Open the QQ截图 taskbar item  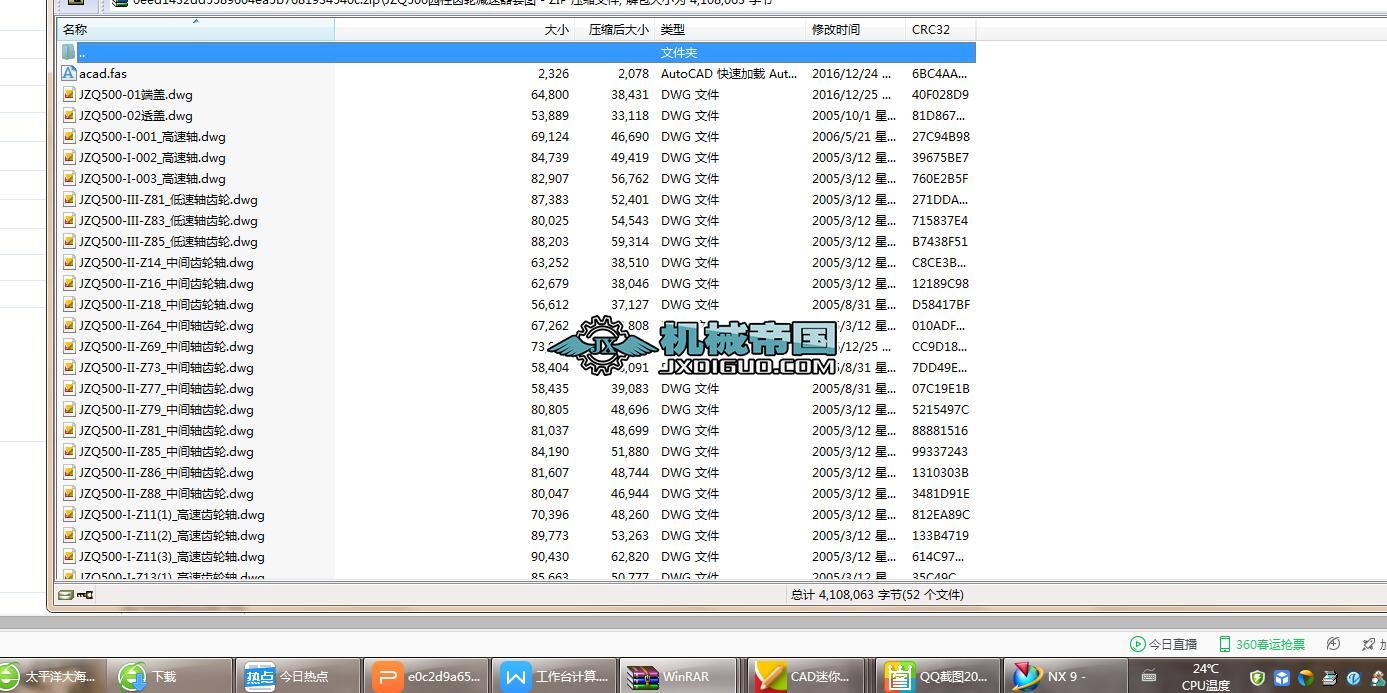point(938,676)
